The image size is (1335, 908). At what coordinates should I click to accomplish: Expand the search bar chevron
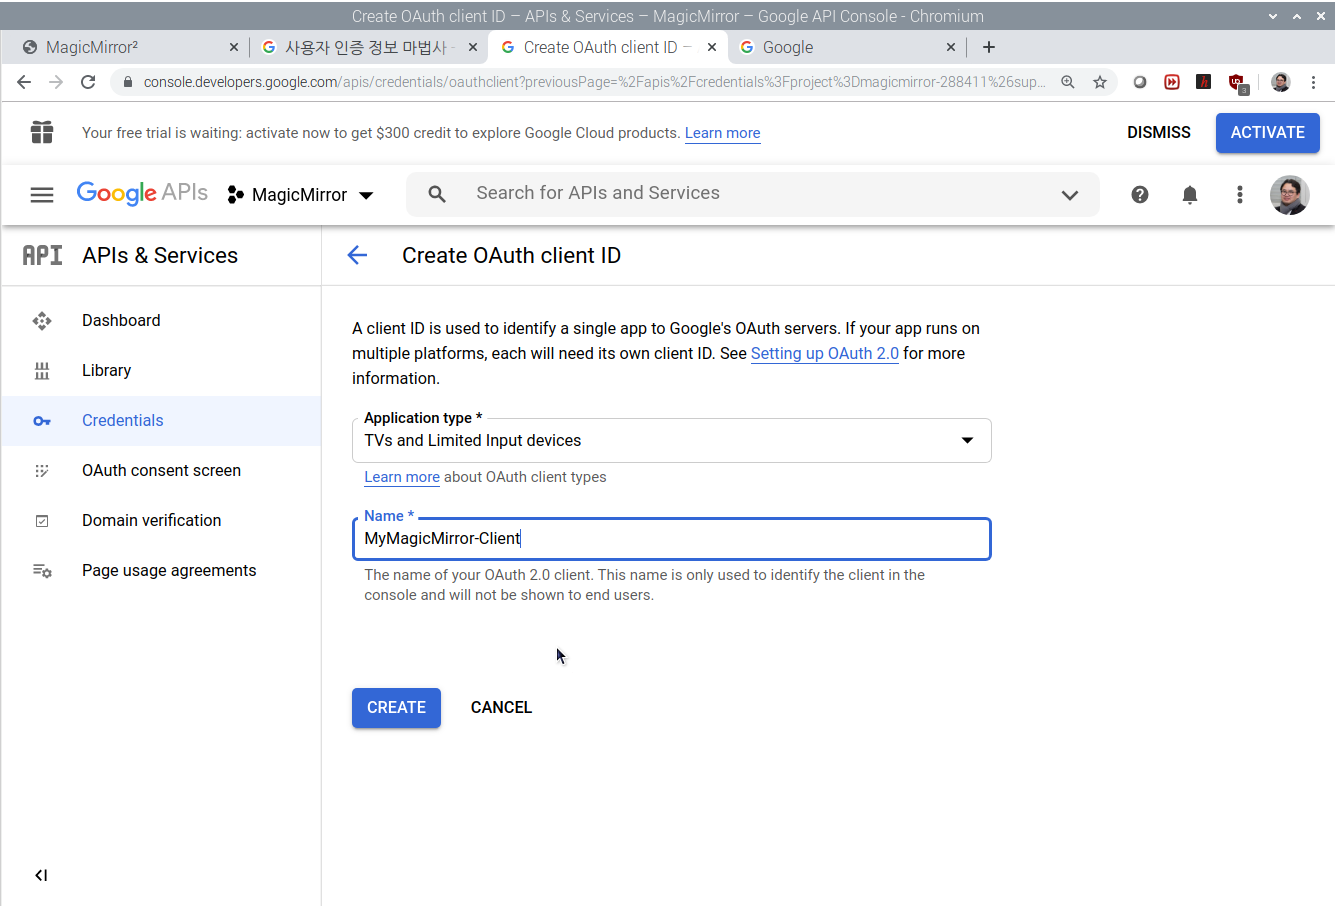[1070, 195]
